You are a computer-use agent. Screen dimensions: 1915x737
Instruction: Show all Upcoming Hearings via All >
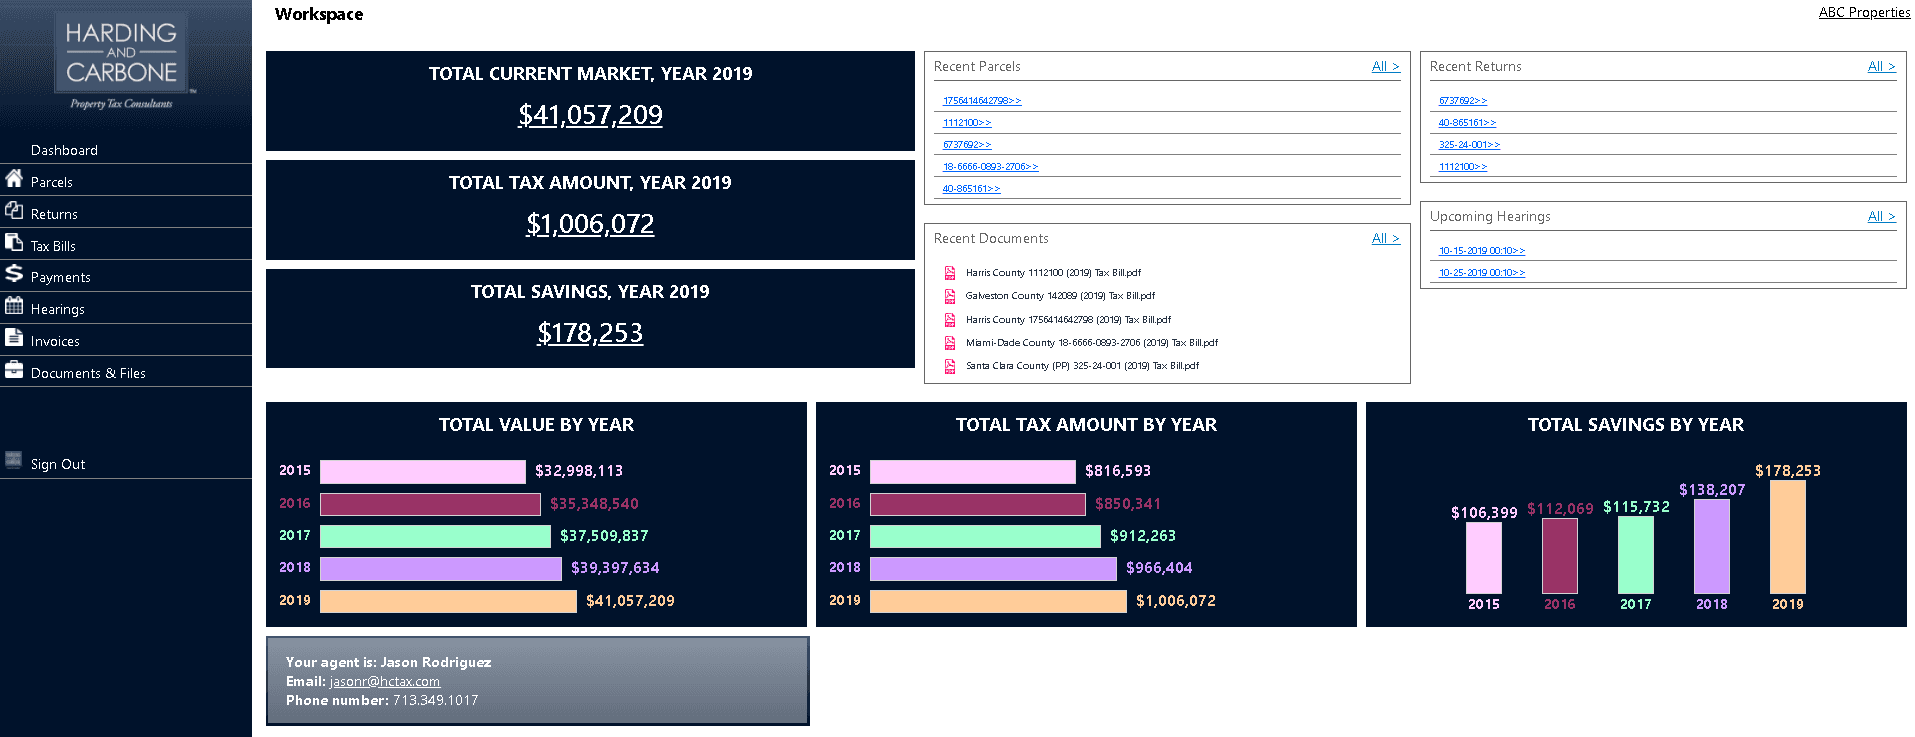[x=1881, y=217]
